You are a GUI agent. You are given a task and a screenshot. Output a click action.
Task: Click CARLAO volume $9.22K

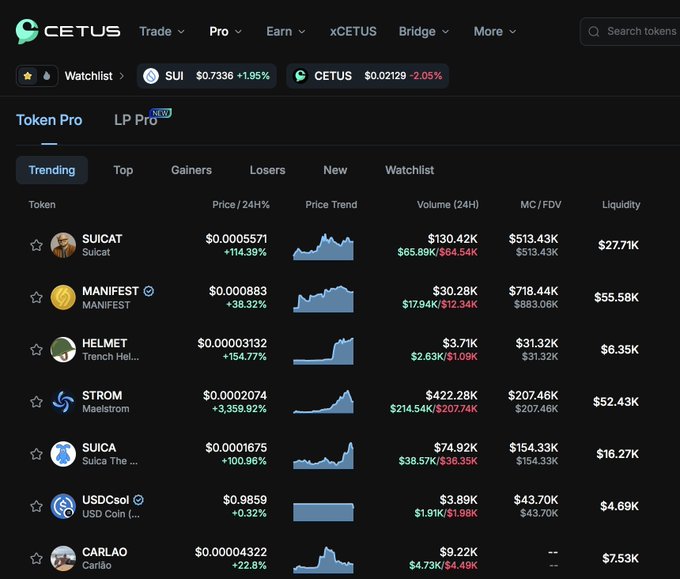[458, 552]
